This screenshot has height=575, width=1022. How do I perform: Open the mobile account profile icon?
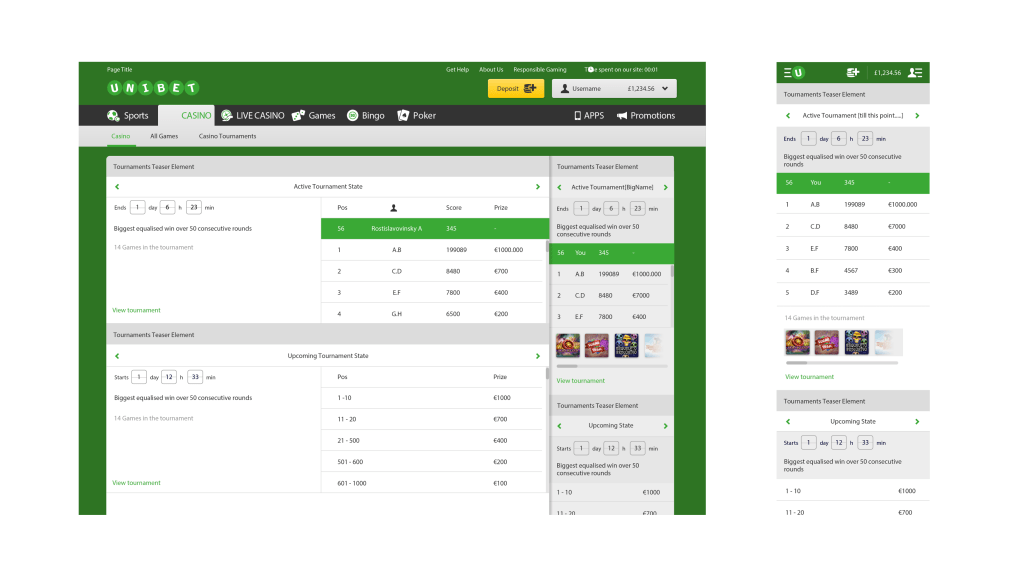click(916, 73)
